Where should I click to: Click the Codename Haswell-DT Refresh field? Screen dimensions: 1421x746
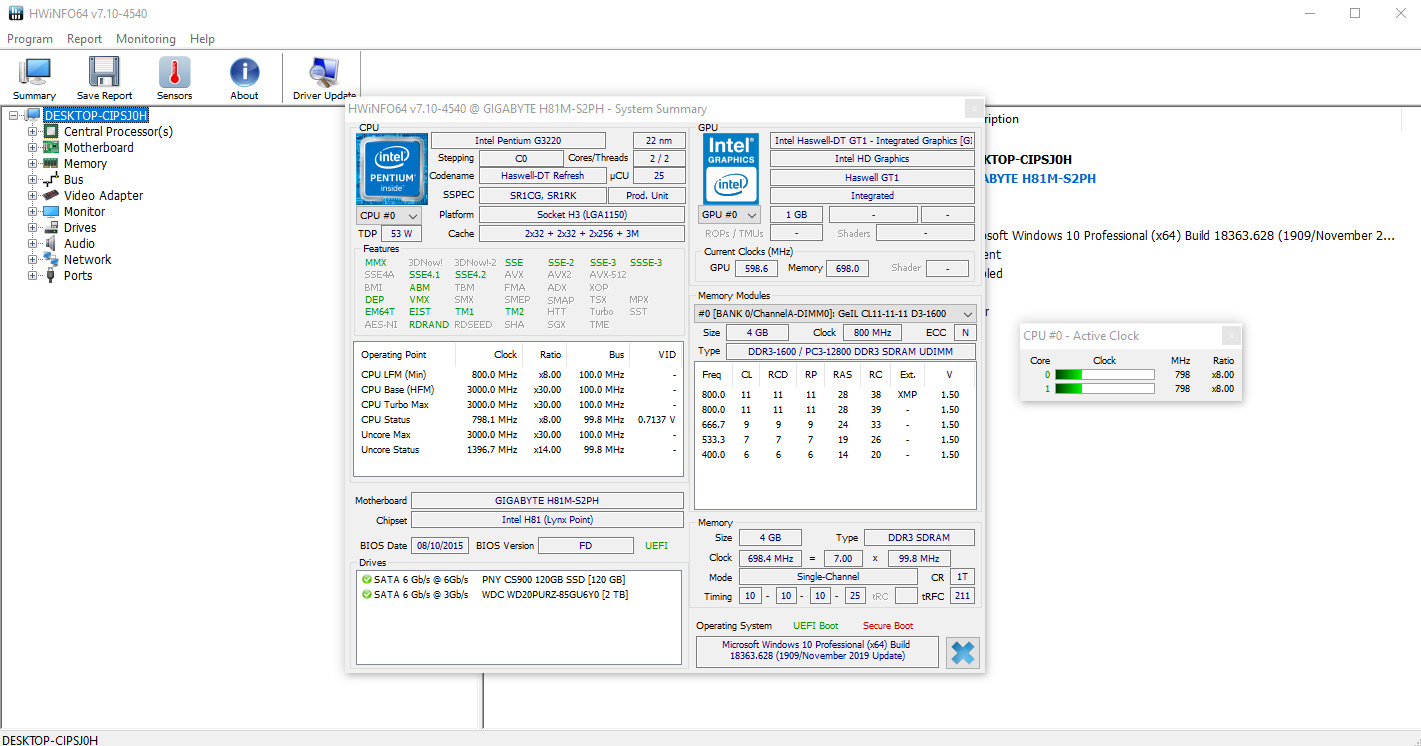(x=543, y=176)
